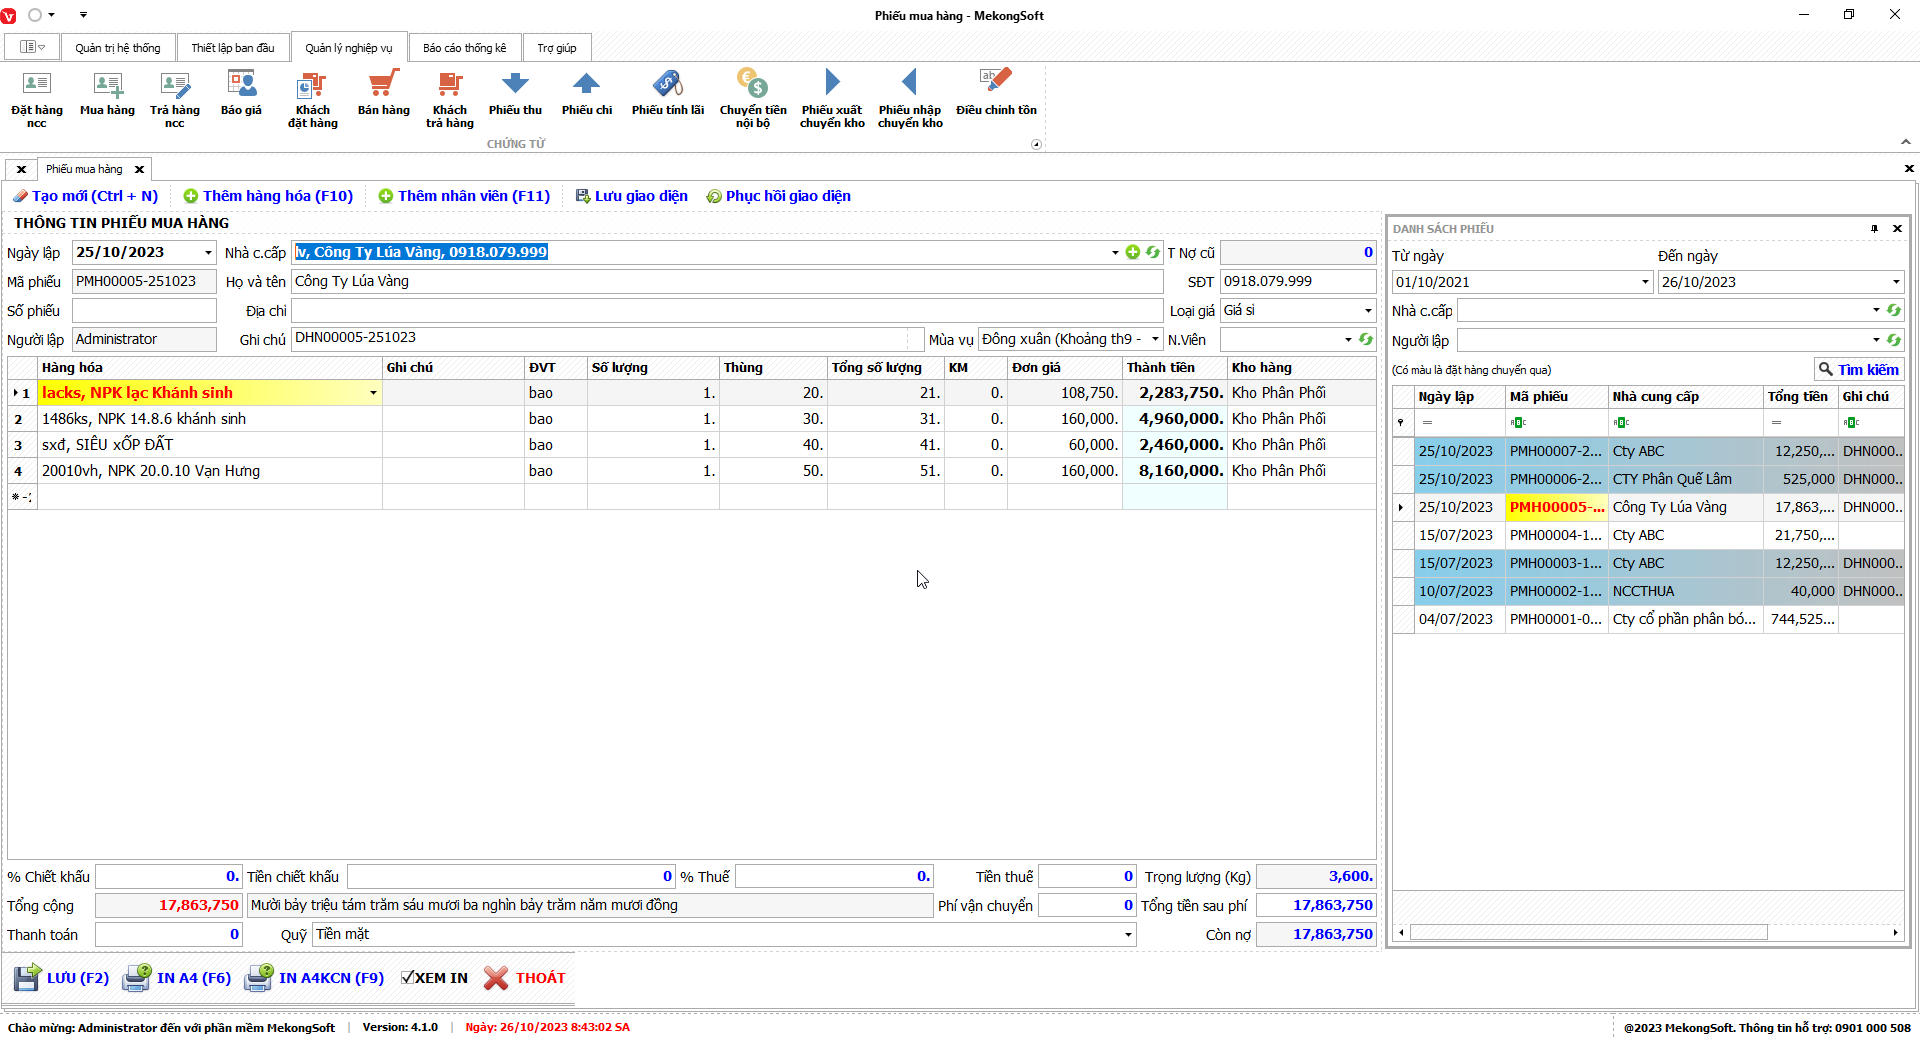Switch to Báo cáo thống kê tab

[x=464, y=48]
